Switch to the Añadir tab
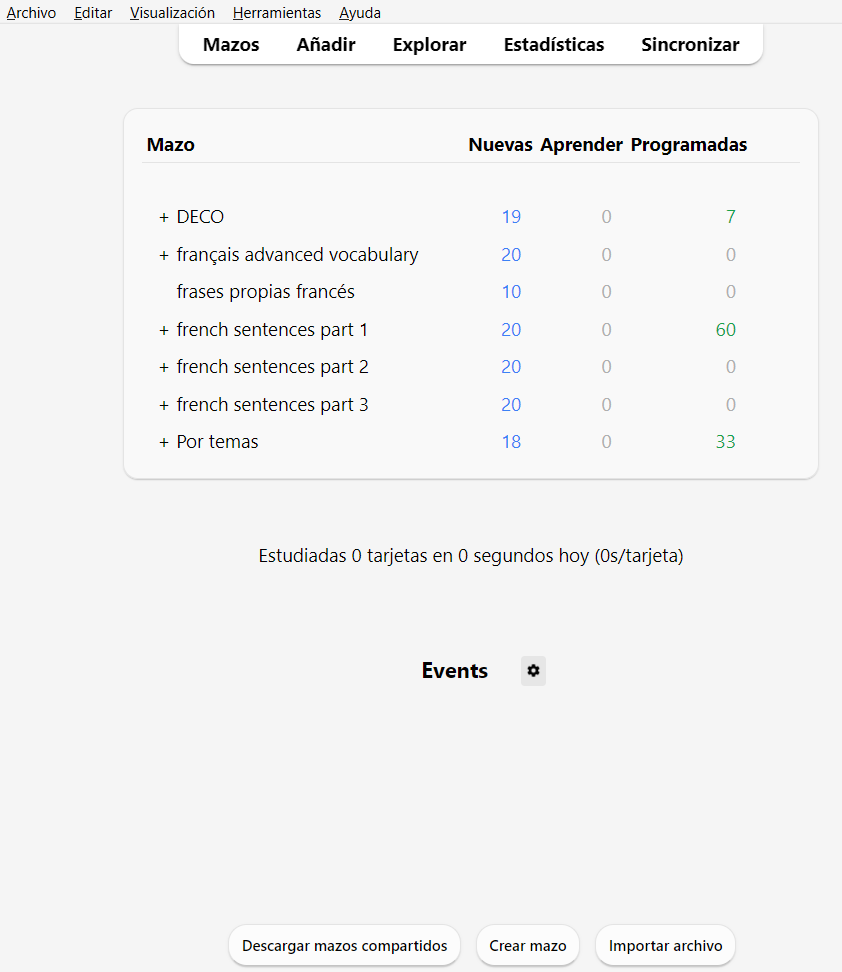 click(x=325, y=44)
